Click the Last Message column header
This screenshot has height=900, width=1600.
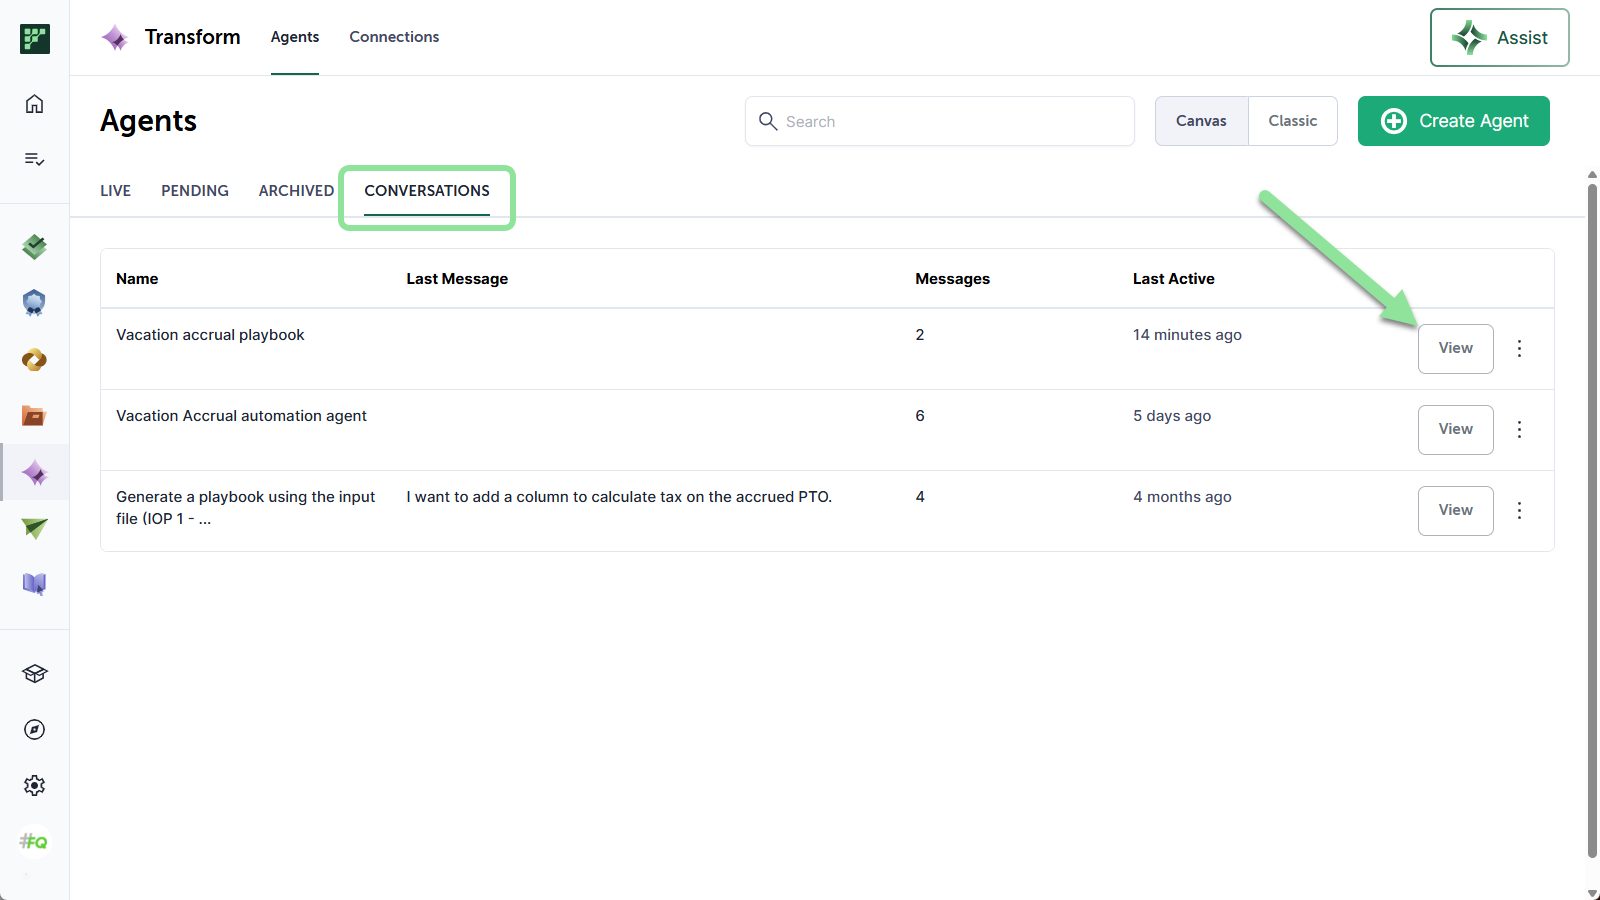(x=457, y=279)
